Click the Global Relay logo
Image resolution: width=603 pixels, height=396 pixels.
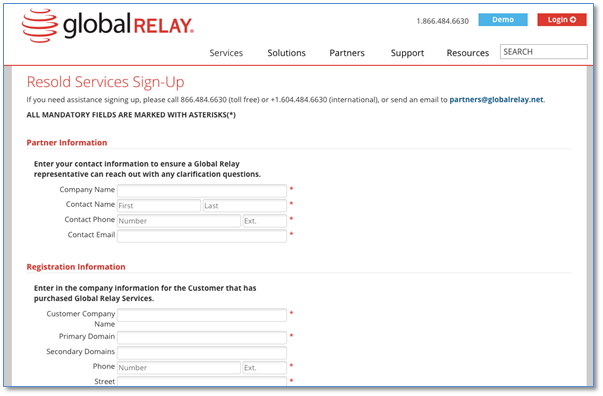point(108,26)
